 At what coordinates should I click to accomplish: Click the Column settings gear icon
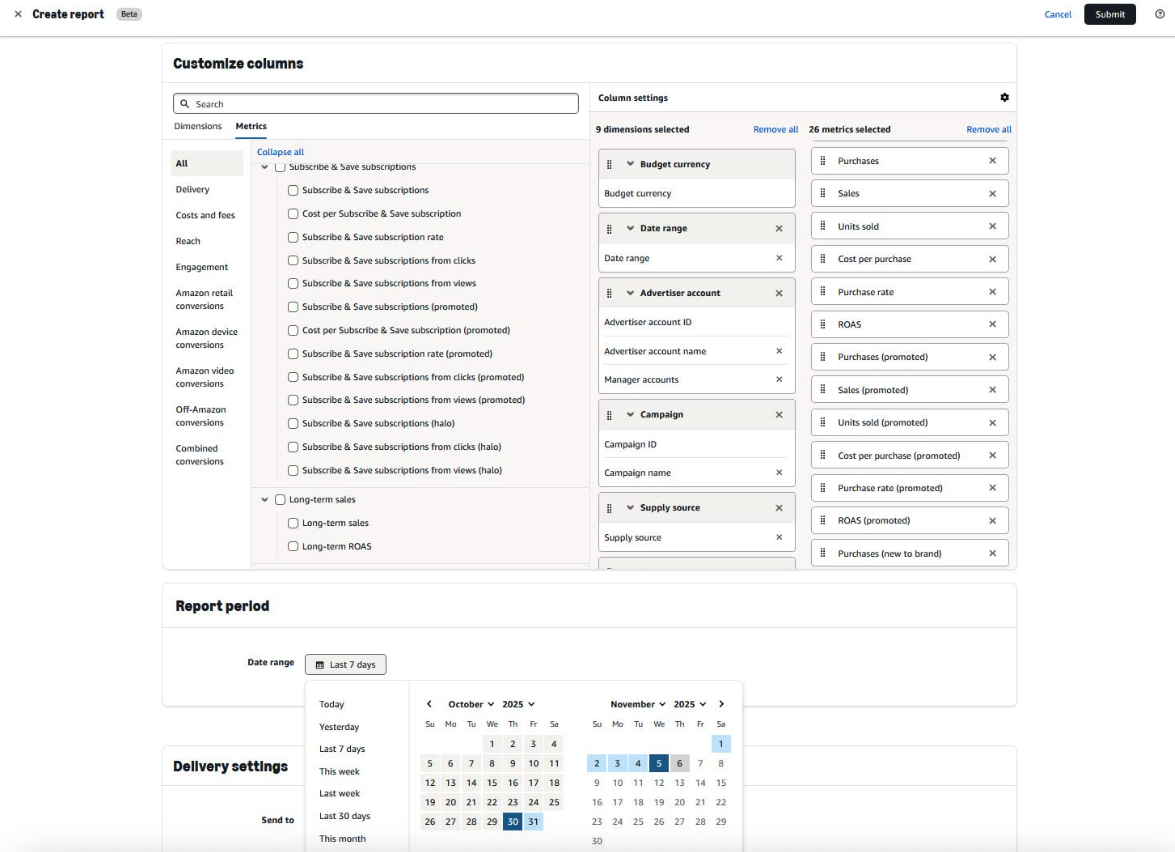(1004, 98)
